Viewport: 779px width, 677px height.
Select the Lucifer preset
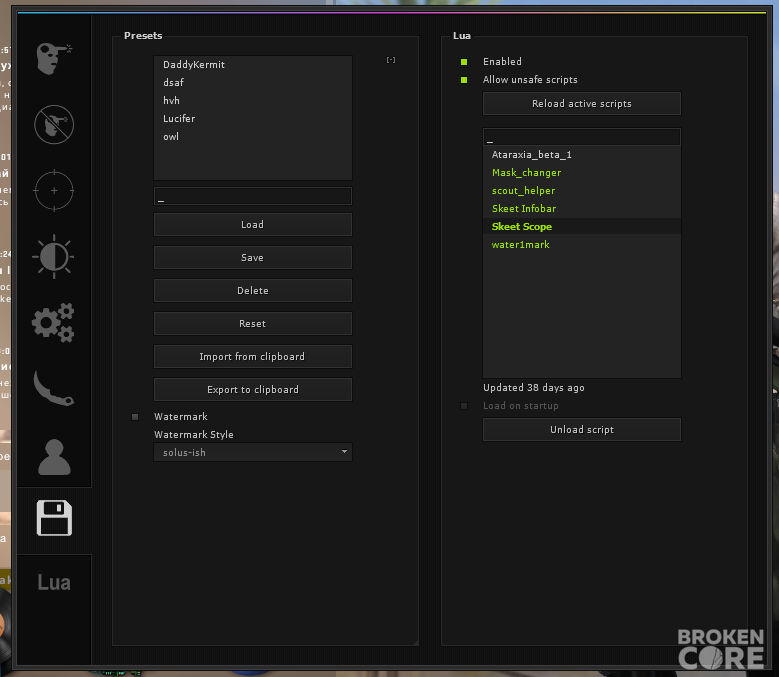(x=253, y=119)
